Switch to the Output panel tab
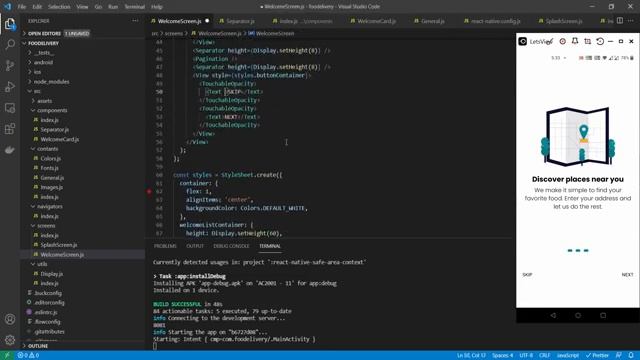Image resolution: width=640 pixels, height=360 pixels. pos(195,246)
